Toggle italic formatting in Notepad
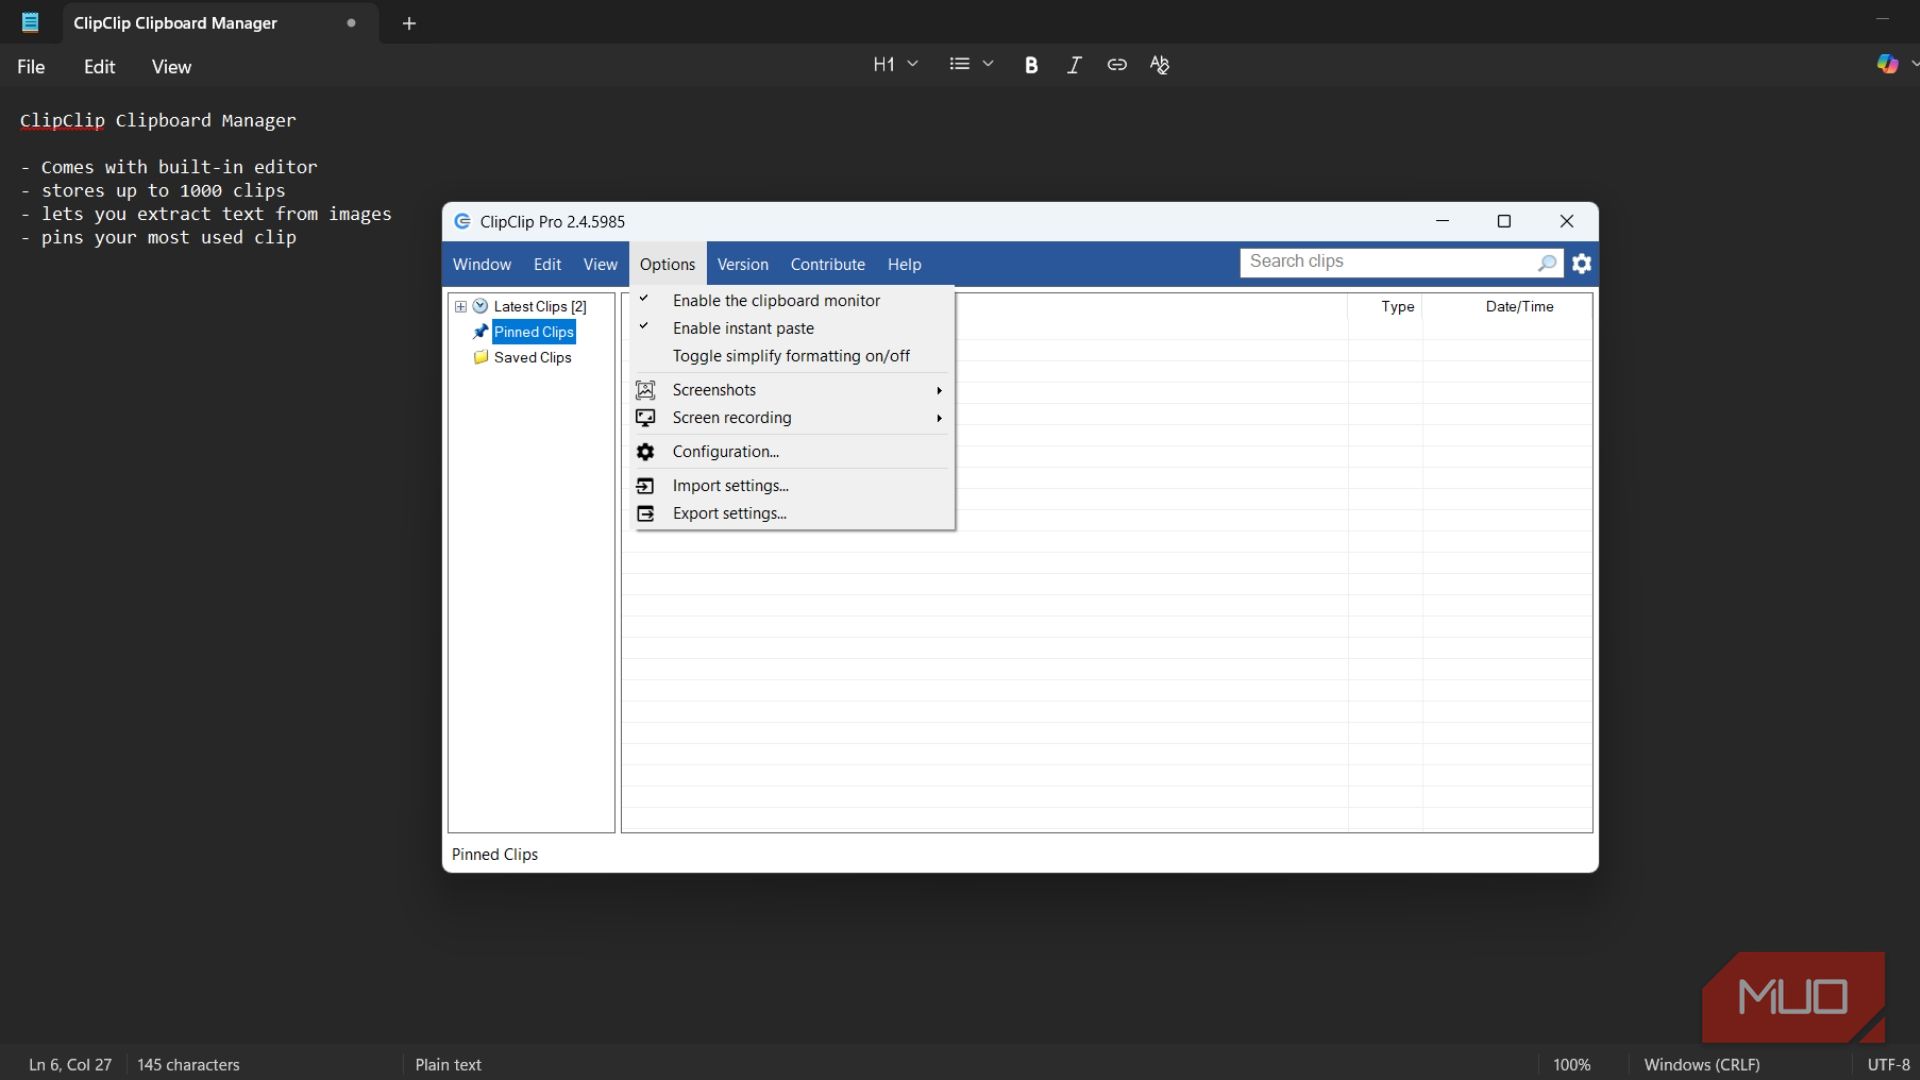The image size is (1920, 1080). tap(1074, 65)
